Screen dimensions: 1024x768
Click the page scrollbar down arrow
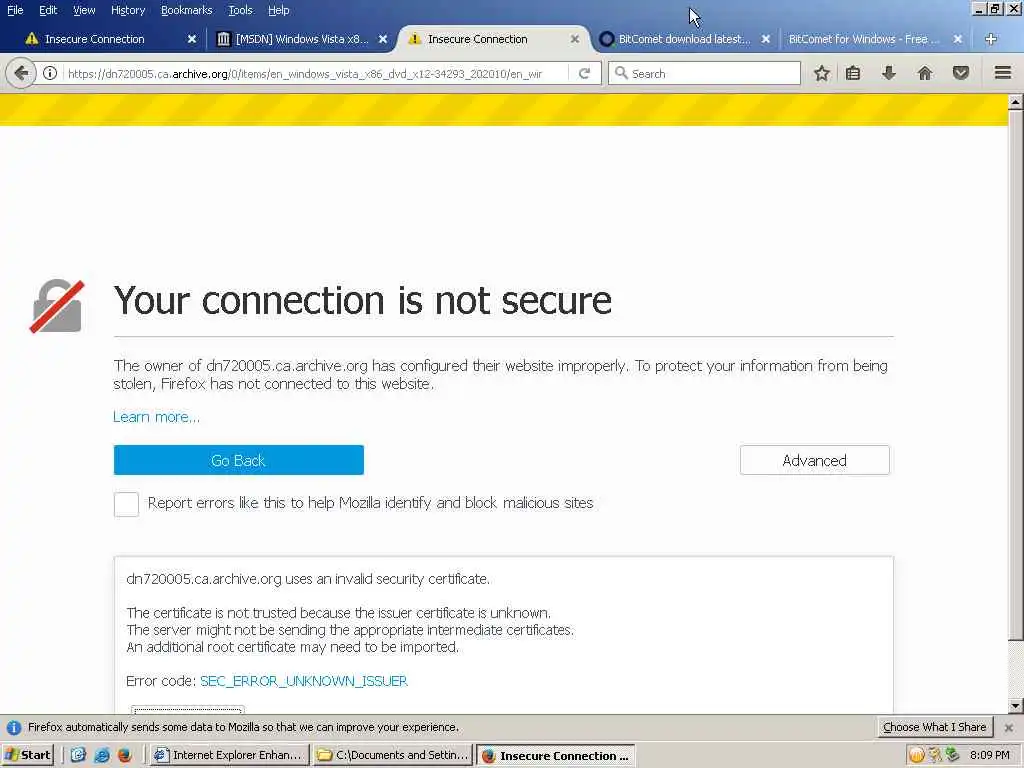[x=1015, y=706]
